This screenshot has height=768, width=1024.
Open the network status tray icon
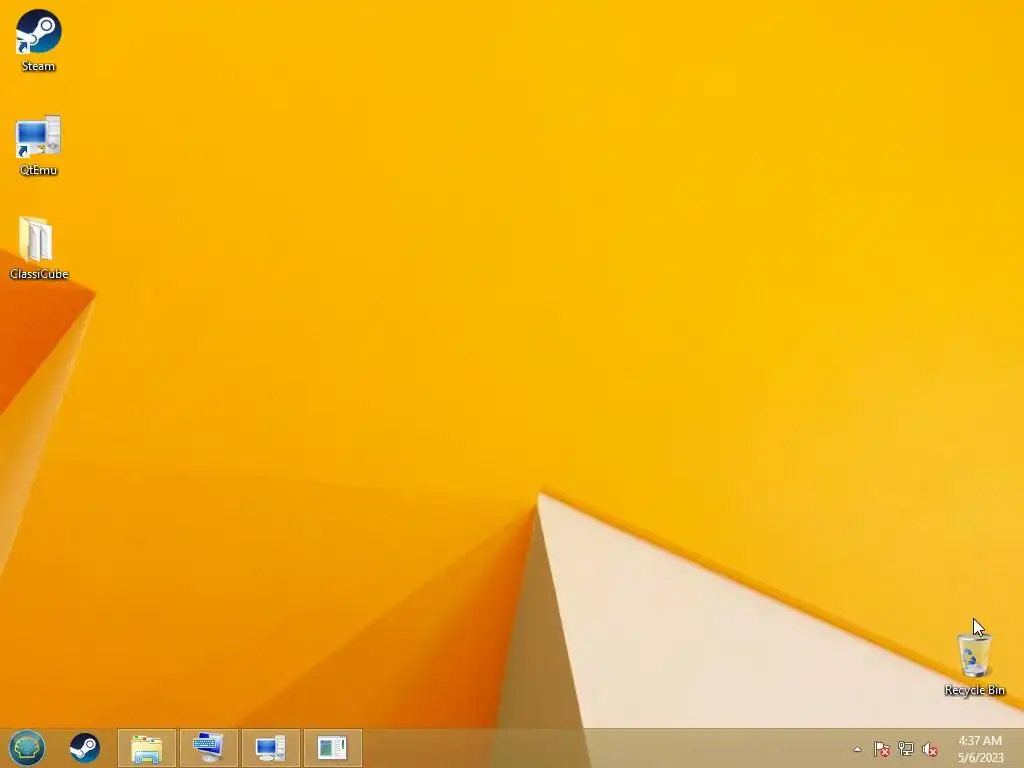[906, 749]
